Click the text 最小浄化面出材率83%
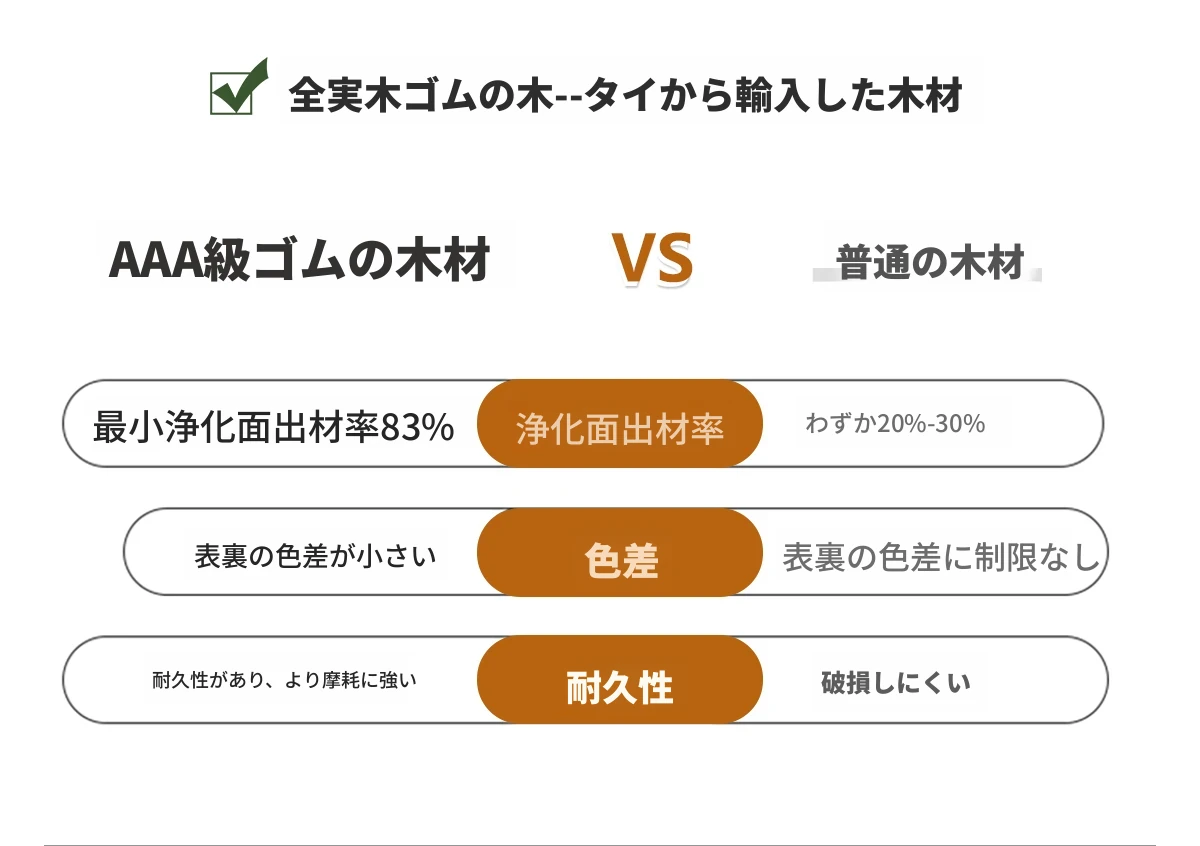The width and height of the screenshot is (1200, 846). [273, 427]
